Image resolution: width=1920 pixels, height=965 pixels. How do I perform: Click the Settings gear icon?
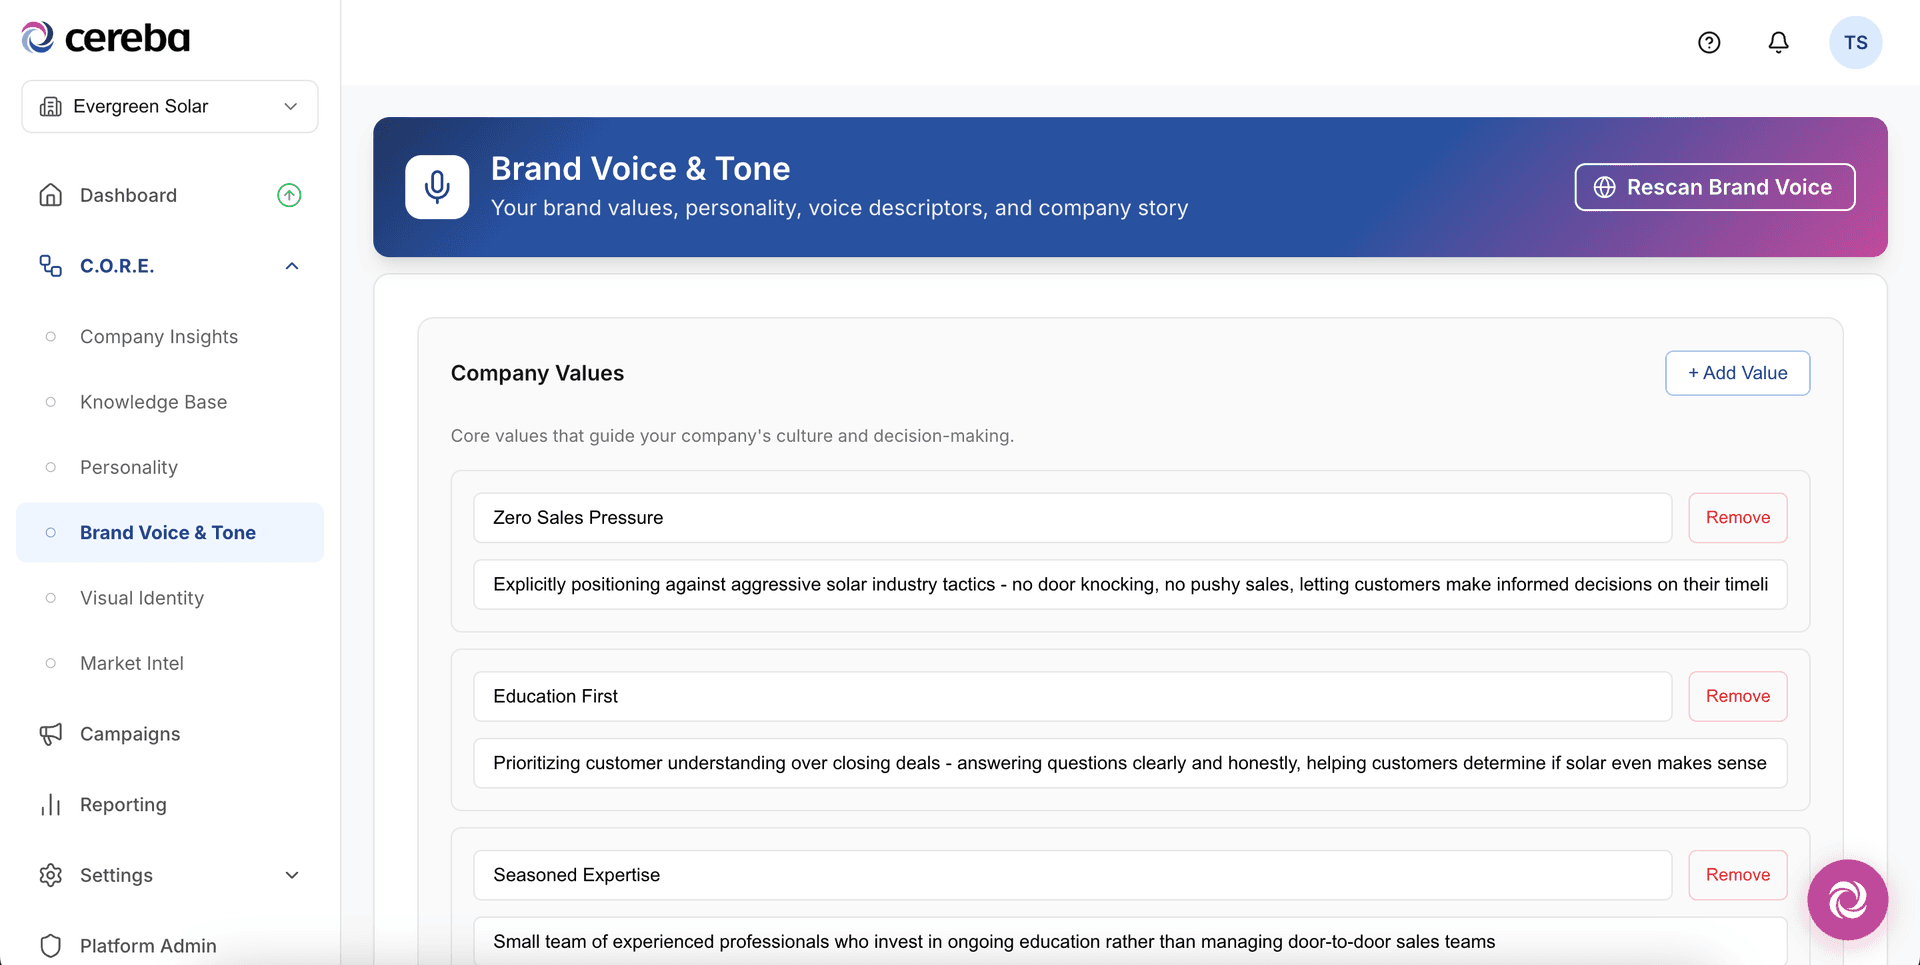point(51,875)
